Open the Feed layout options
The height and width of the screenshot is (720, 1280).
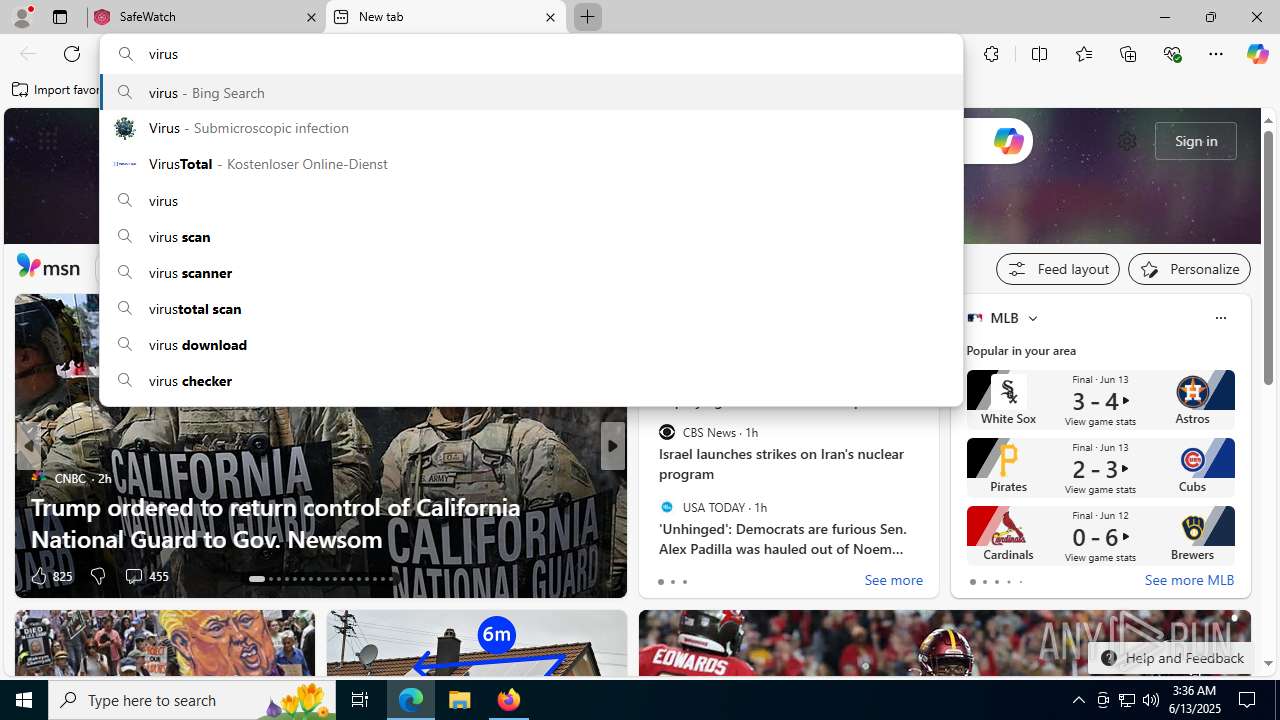coord(1058,269)
